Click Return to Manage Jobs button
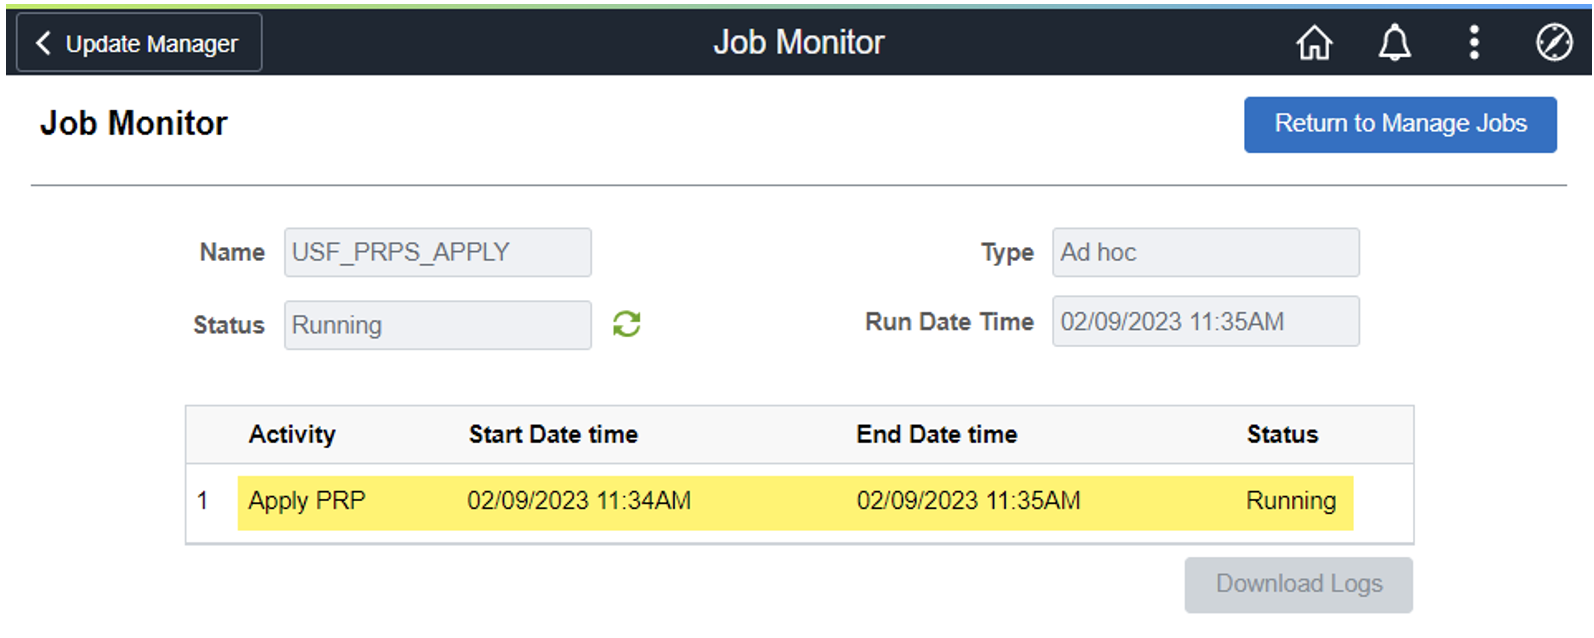1594x638 pixels. [1400, 124]
